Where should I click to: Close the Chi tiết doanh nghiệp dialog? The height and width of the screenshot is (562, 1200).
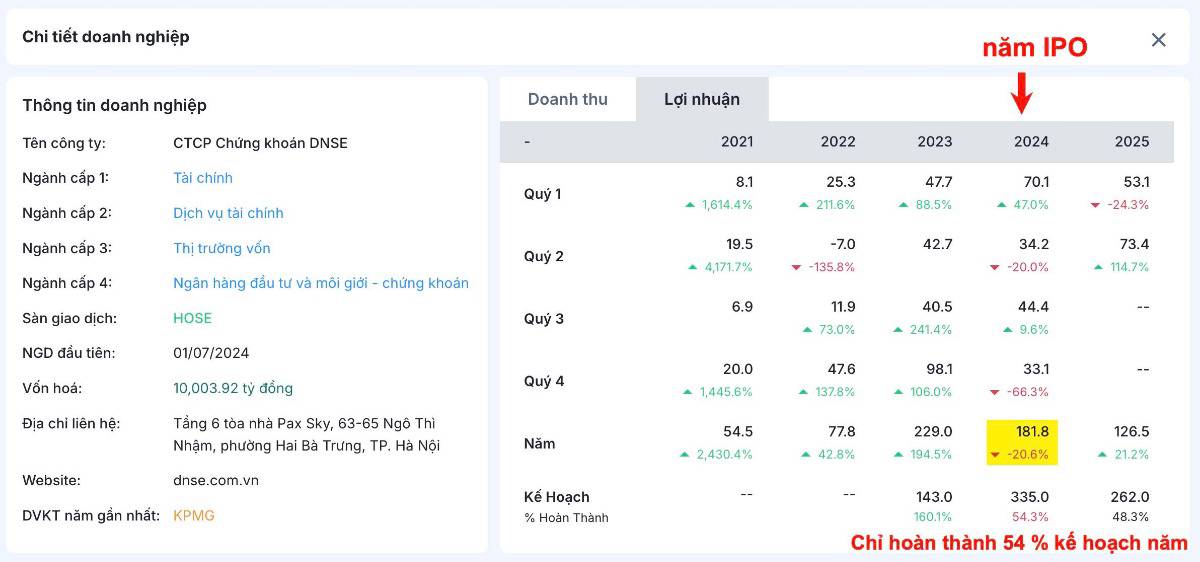tap(1158, 40)
